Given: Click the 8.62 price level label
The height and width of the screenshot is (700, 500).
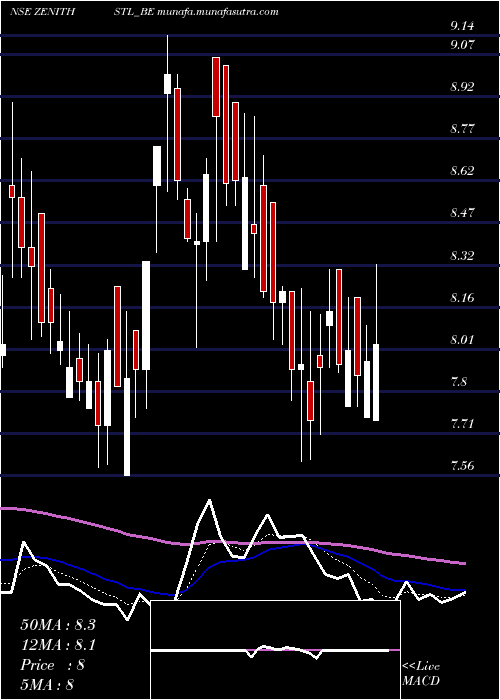Looking at the screenshot, I should coord(462,171).
